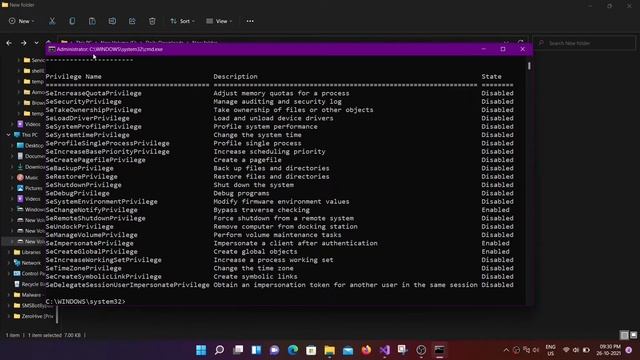Select Music in the navigation pane

point(28,178)
